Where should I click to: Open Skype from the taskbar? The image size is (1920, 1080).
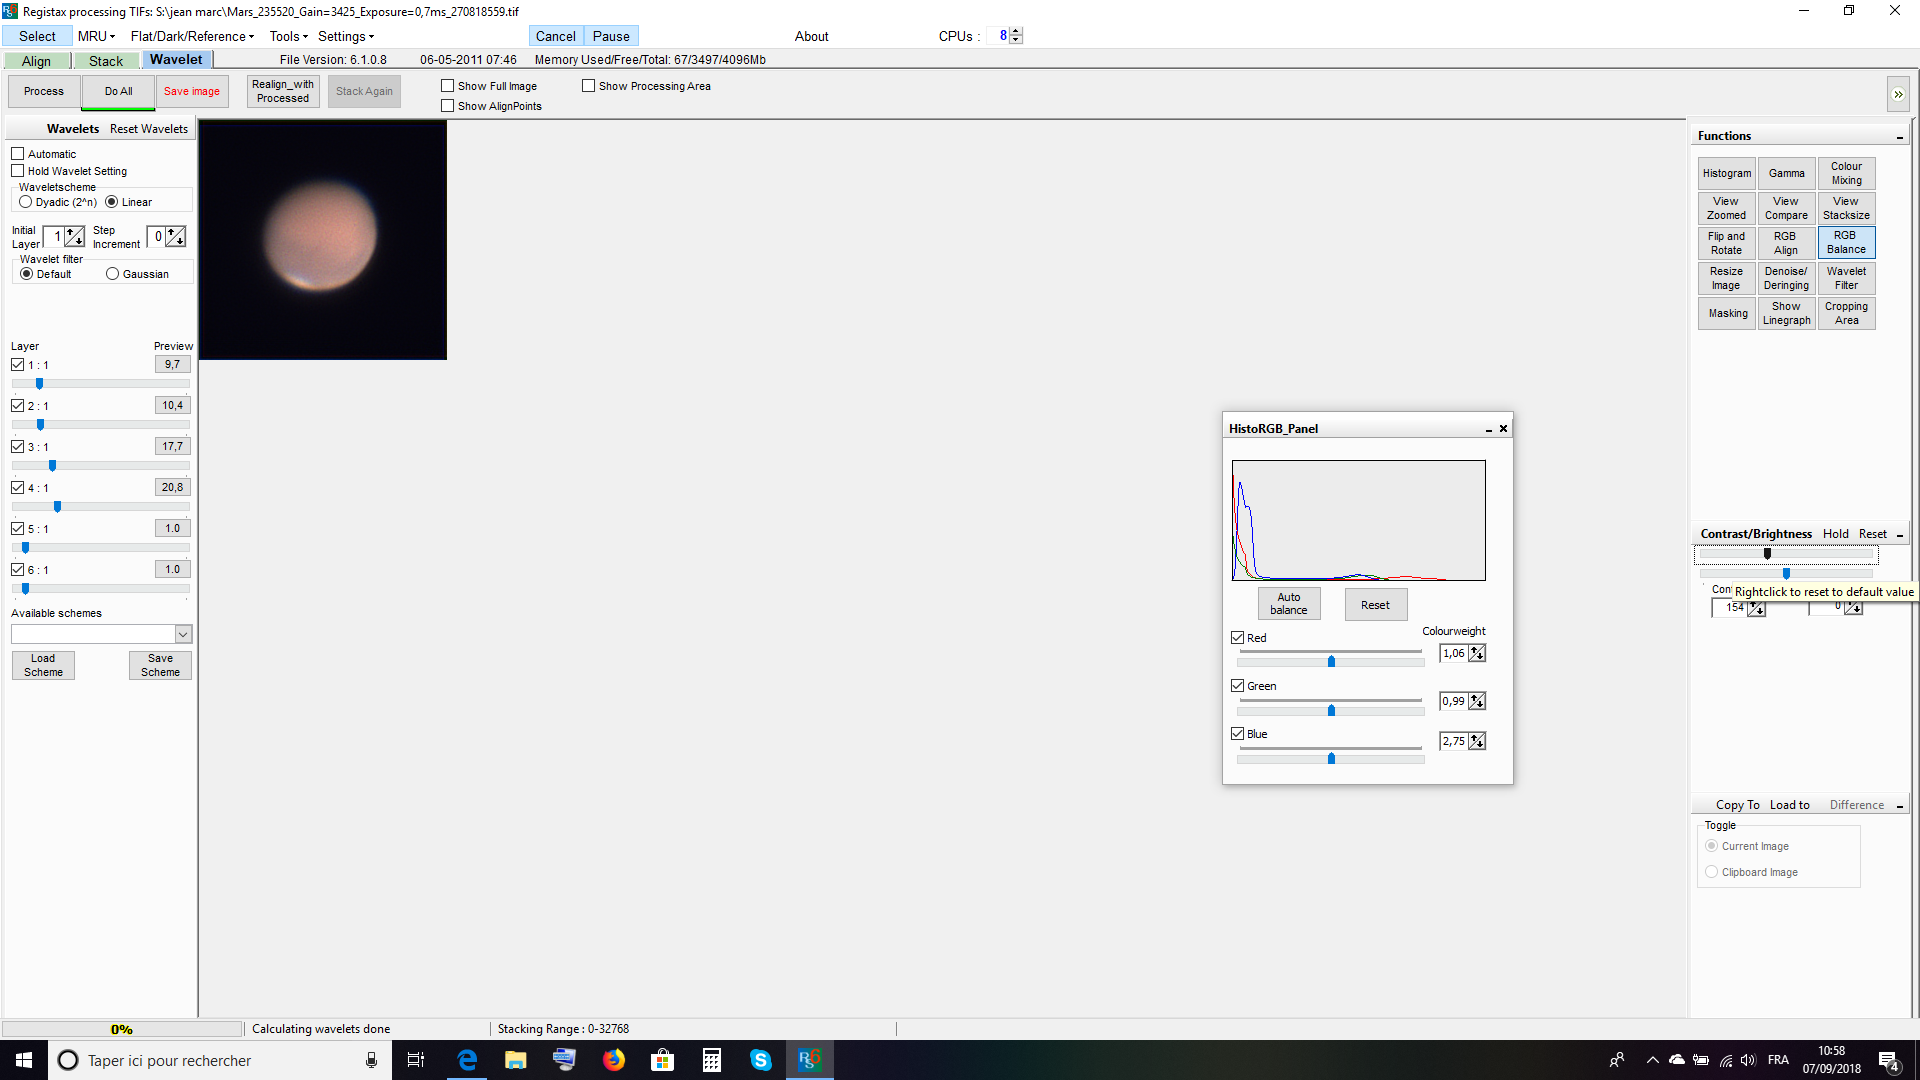(x=760, y=1060)
